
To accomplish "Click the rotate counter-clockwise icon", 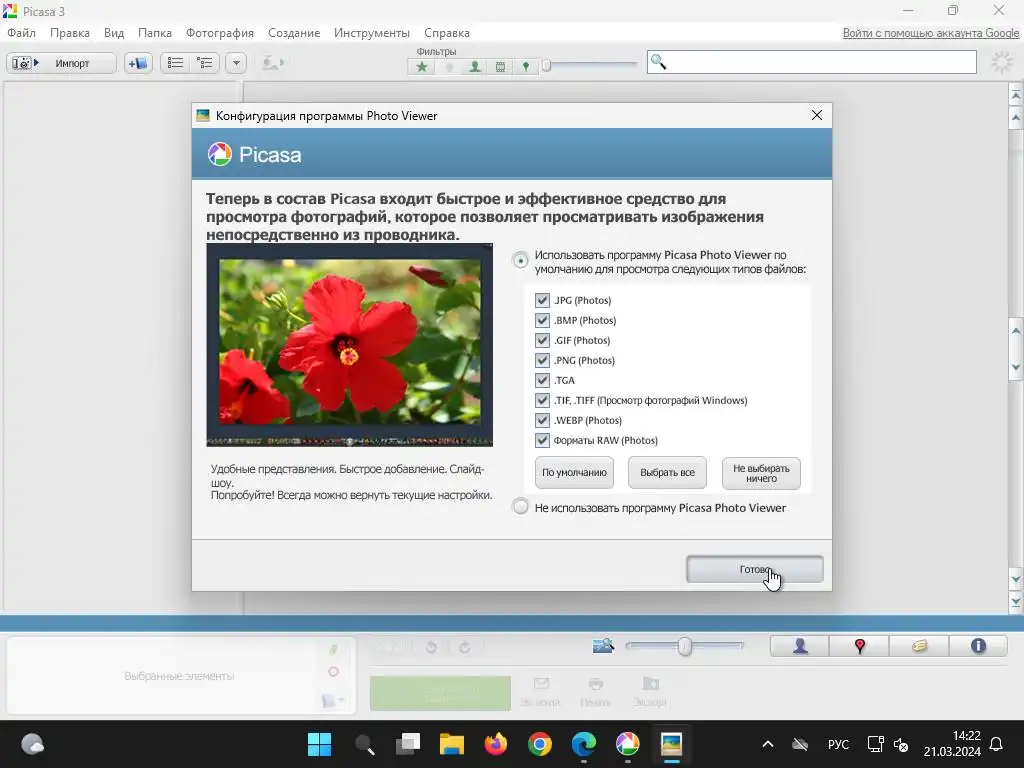I will coord(432,647).
